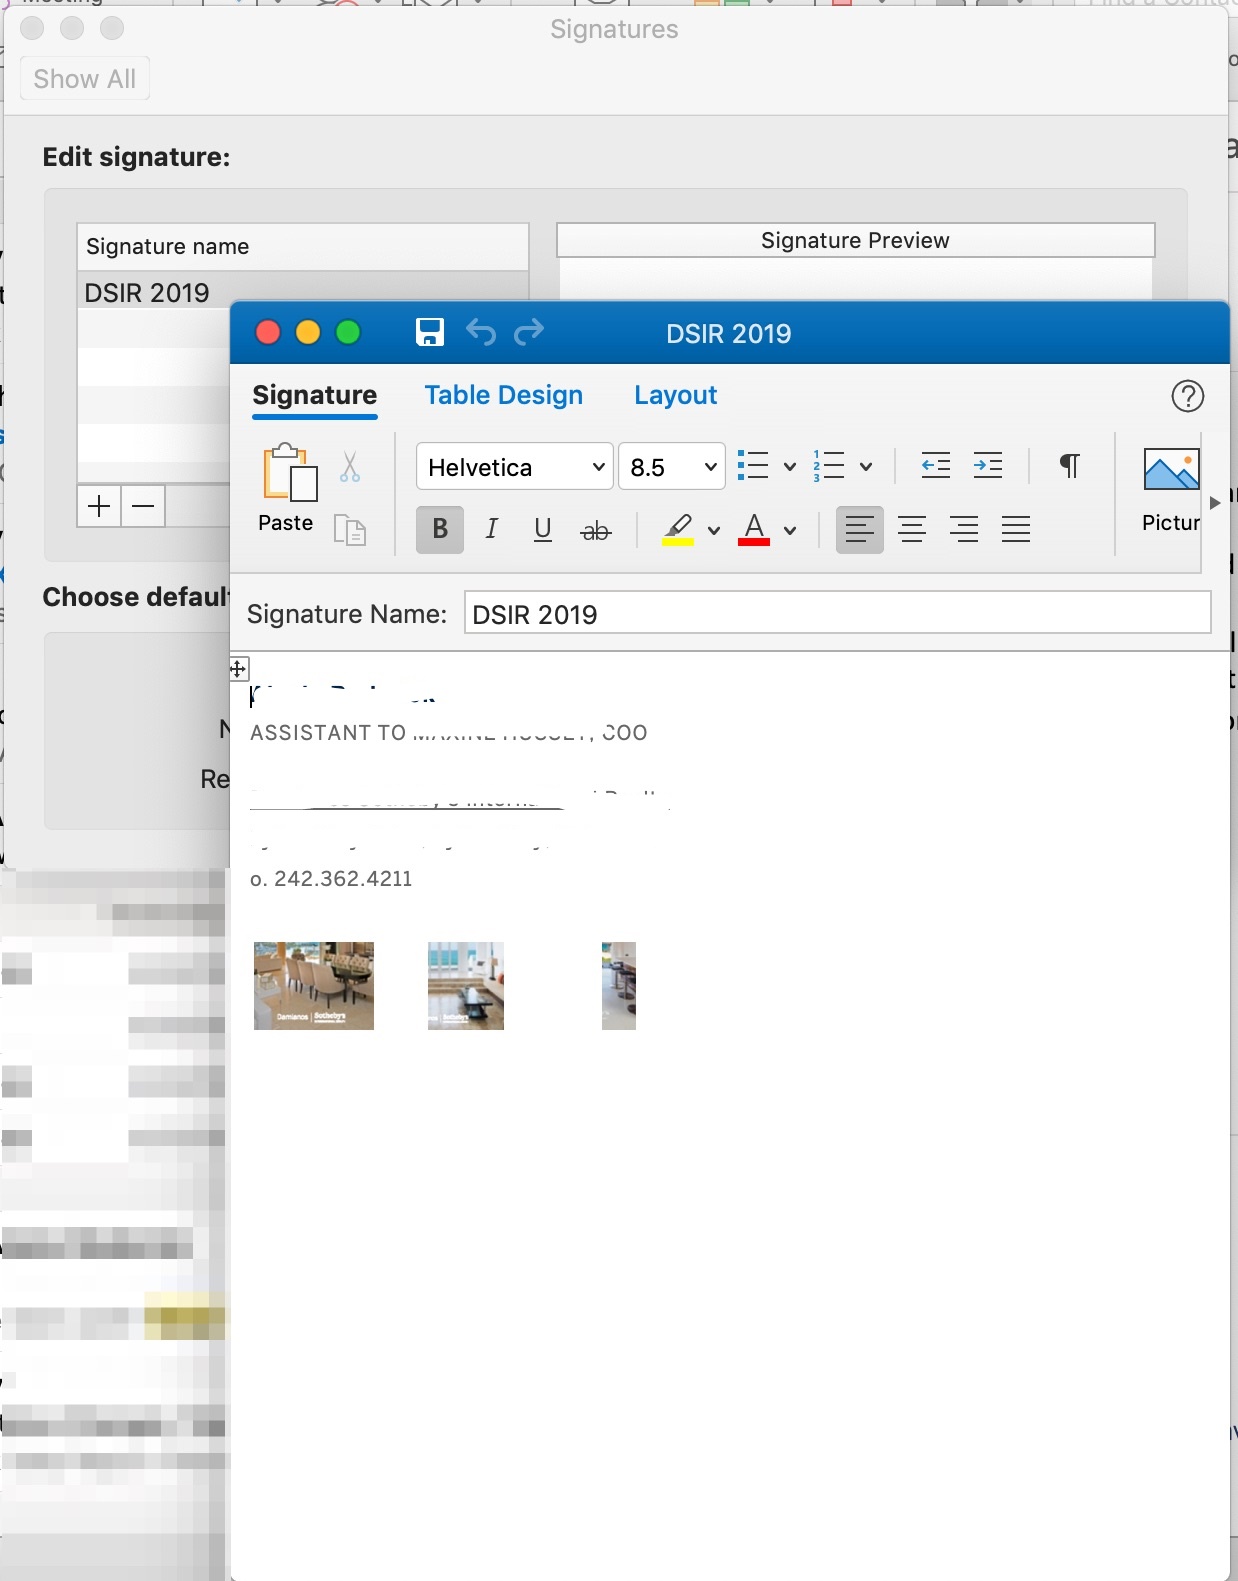The height and width of the screenshot is (1581, 1238).
Task: Switch to the Layout tab
Action: coord(676,396)
